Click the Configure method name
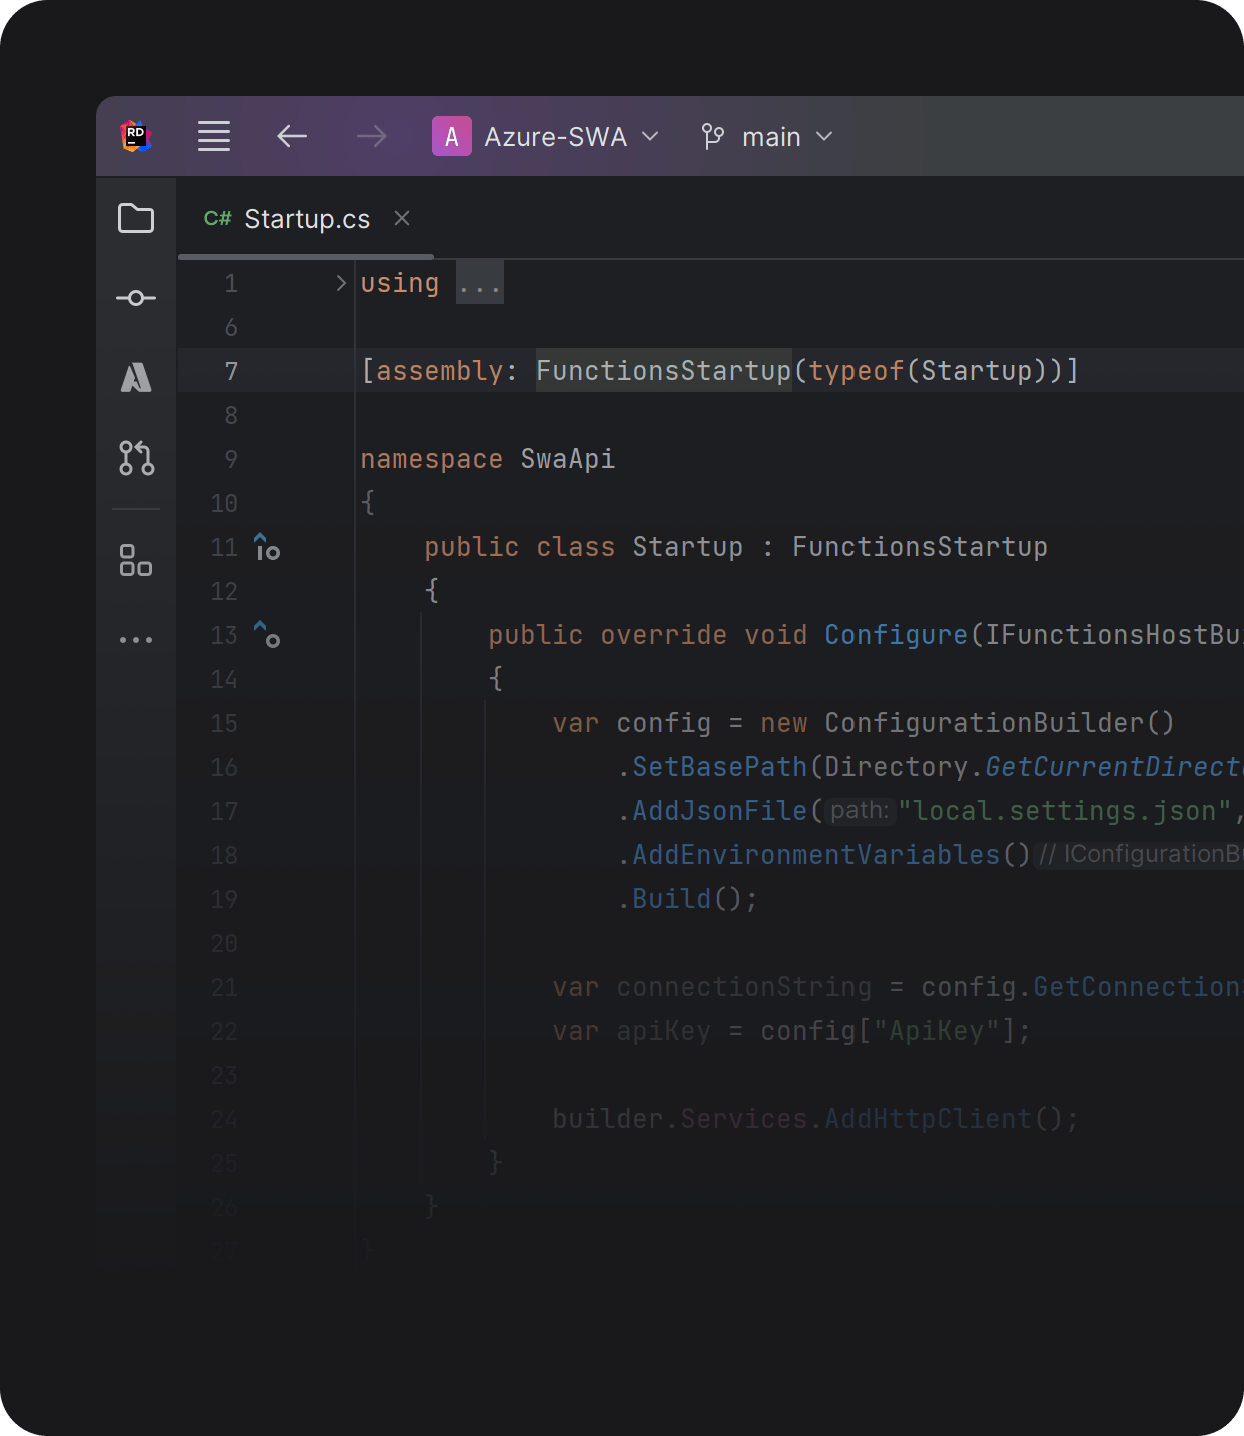Viewport: 1244px width, 1436px height. [895, 635]
